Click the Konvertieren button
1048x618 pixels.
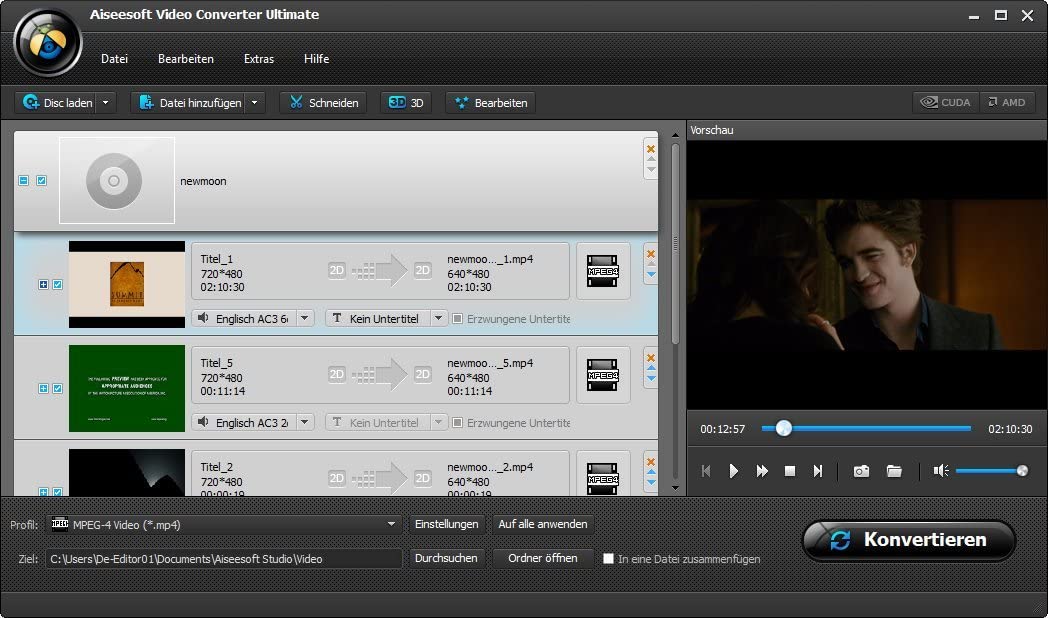click(x=908, y=540)
